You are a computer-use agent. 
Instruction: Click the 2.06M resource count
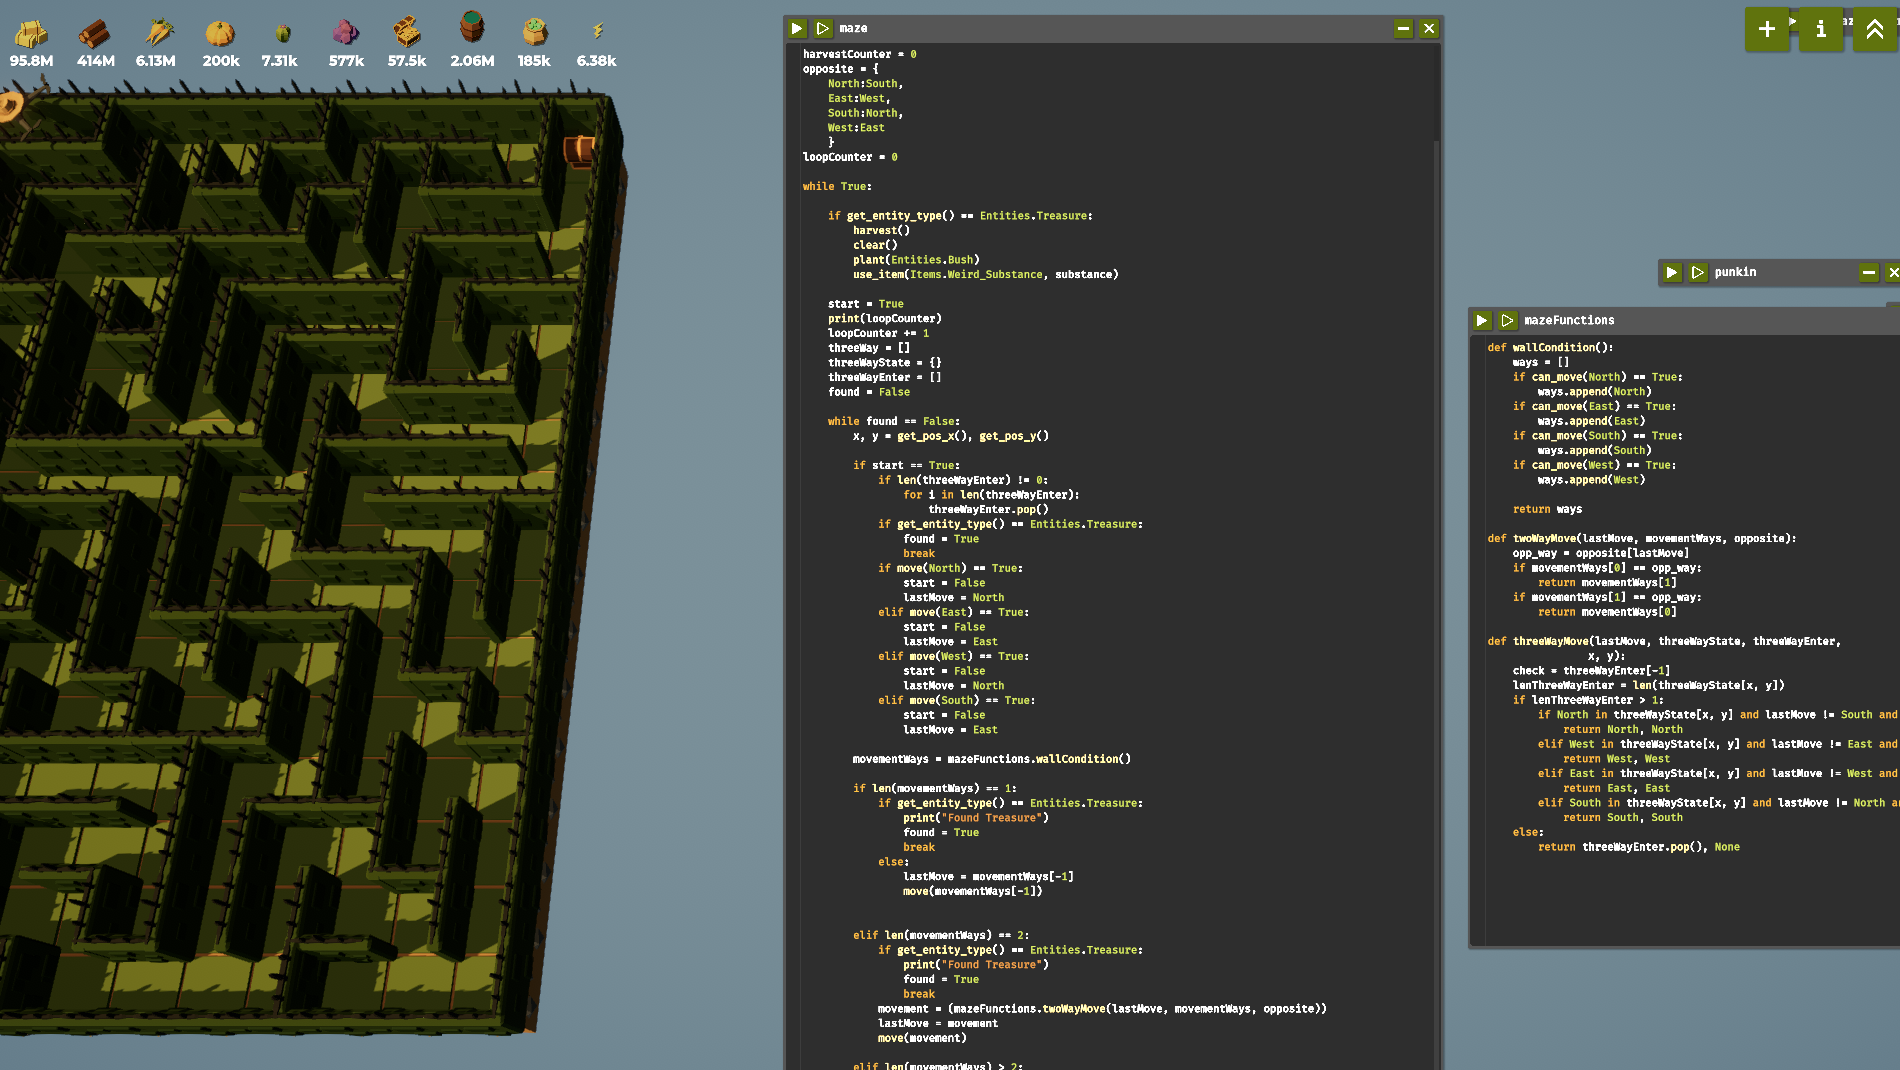pos(472,61)
